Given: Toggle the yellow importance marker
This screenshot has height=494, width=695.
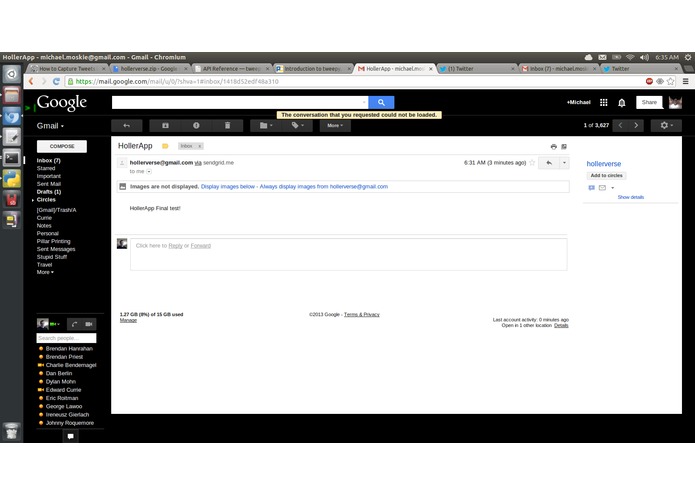Looking at the screenshot, I should tap(165, 146).
